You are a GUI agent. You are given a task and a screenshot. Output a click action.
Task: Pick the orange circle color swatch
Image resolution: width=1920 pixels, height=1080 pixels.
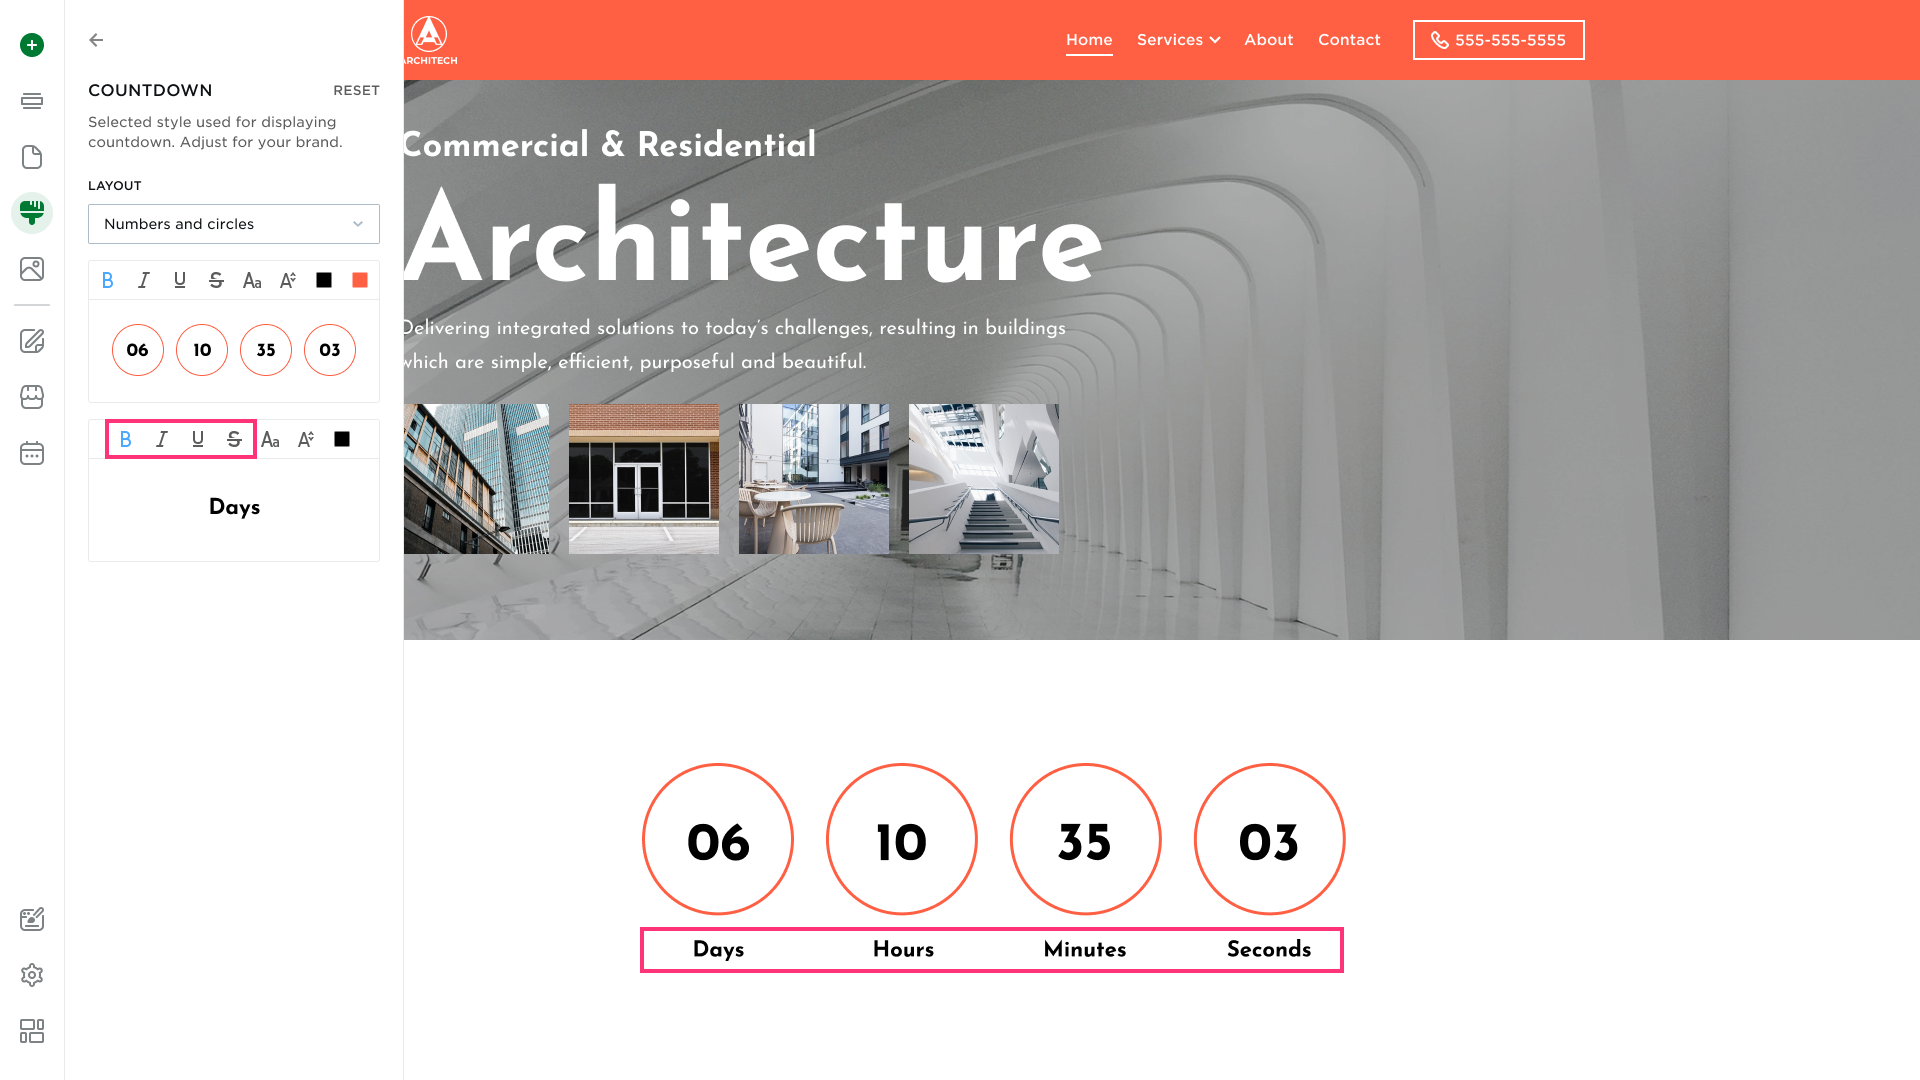pos(360,280)
